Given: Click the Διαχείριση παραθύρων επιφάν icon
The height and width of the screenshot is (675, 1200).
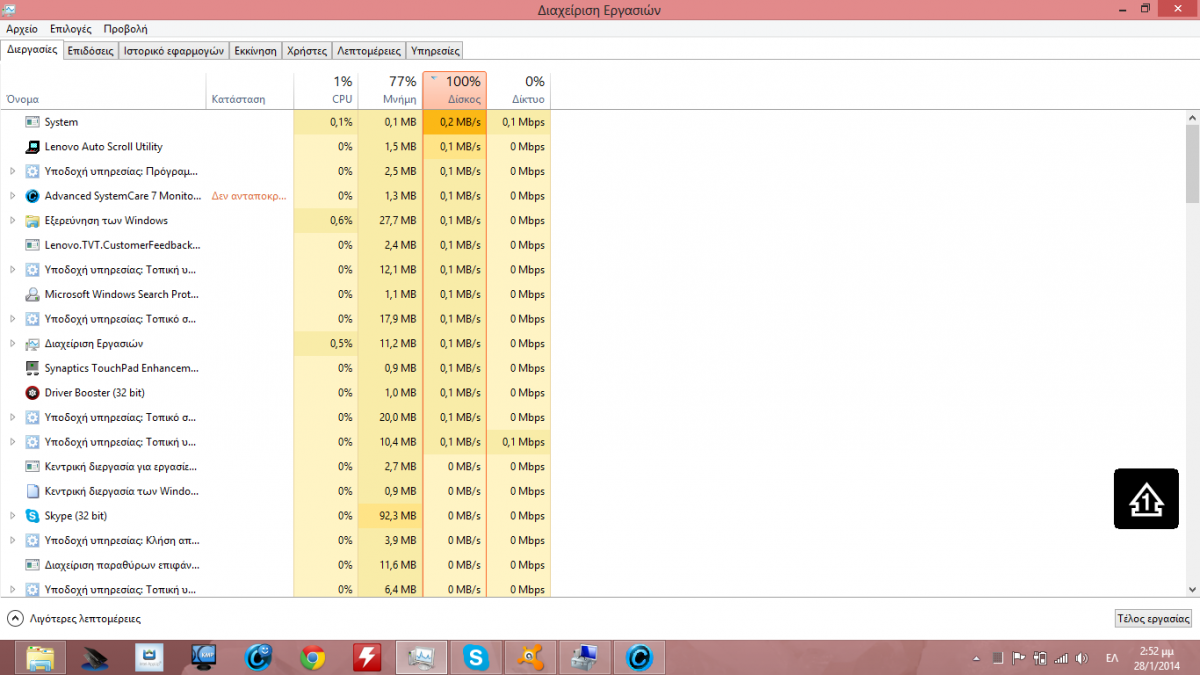Looking at the screenshot, I should click(x=32, y=565).
